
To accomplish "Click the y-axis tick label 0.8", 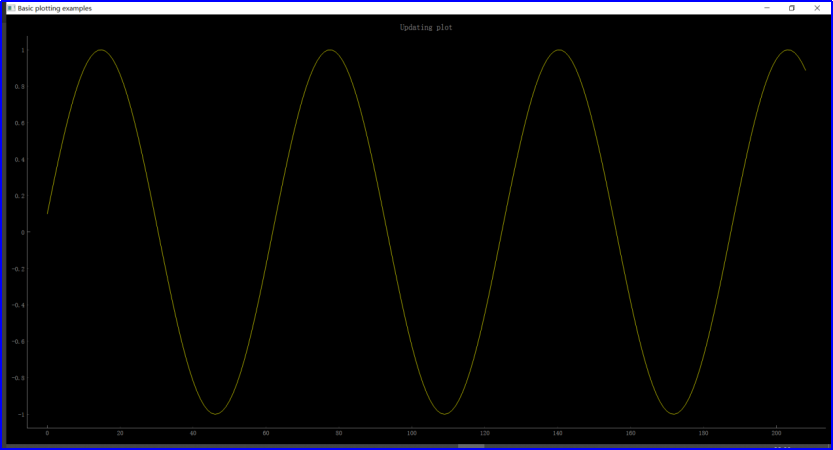I will 21,87.
